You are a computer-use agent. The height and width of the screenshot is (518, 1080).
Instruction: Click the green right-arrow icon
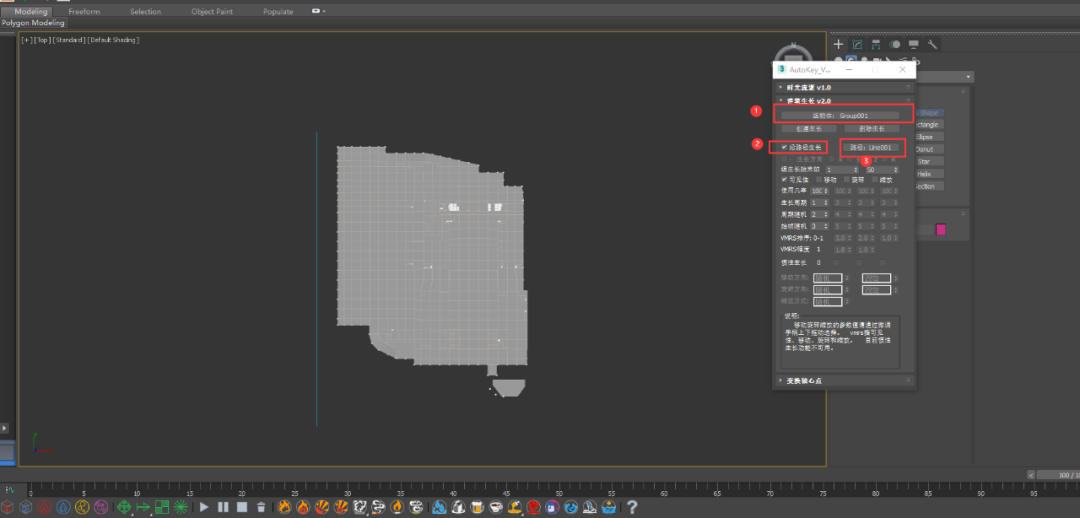tap(143, 507)
